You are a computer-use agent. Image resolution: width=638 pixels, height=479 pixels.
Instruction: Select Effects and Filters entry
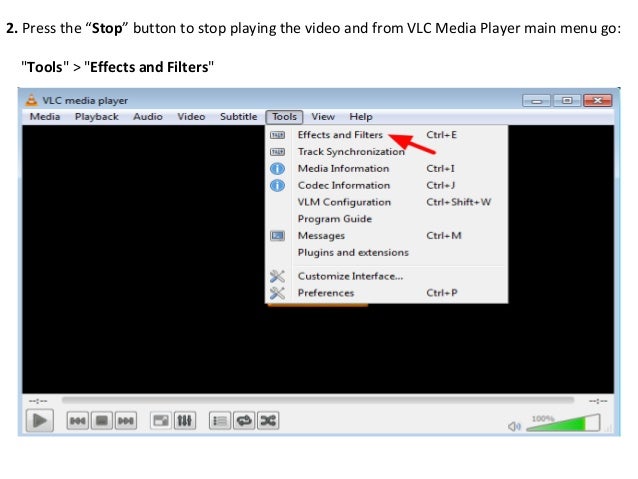[386, 135]
